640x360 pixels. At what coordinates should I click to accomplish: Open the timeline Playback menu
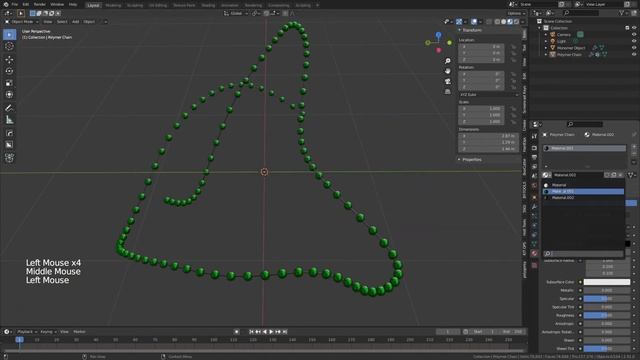[x=27, y=332]
